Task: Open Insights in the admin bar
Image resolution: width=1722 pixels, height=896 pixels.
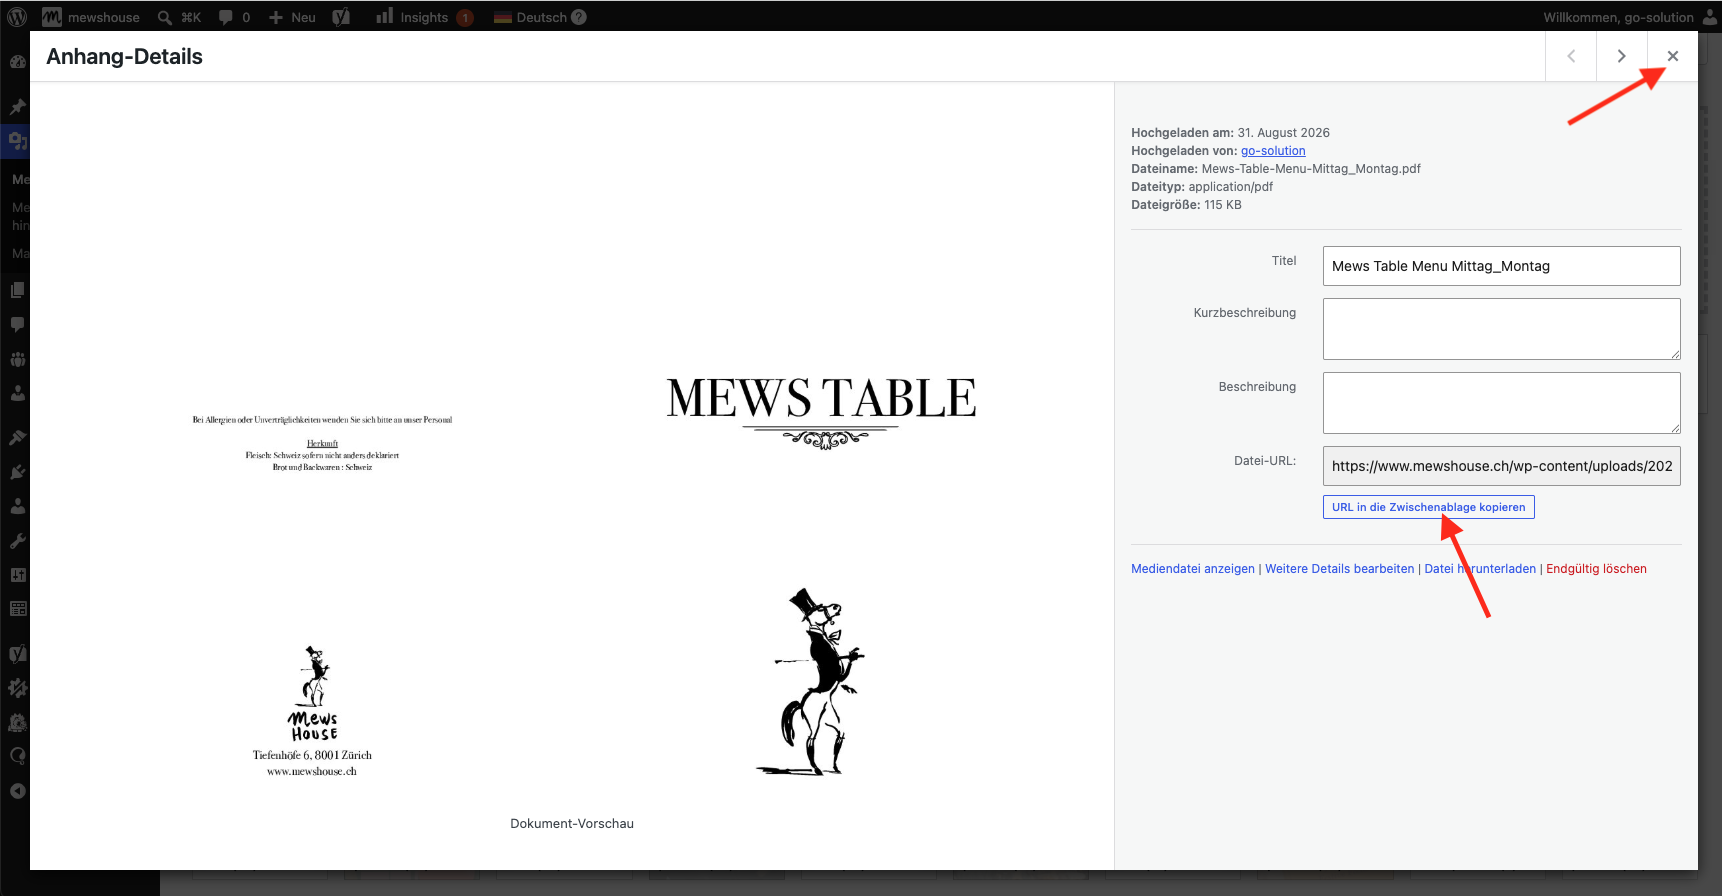Action: point(424,17)
